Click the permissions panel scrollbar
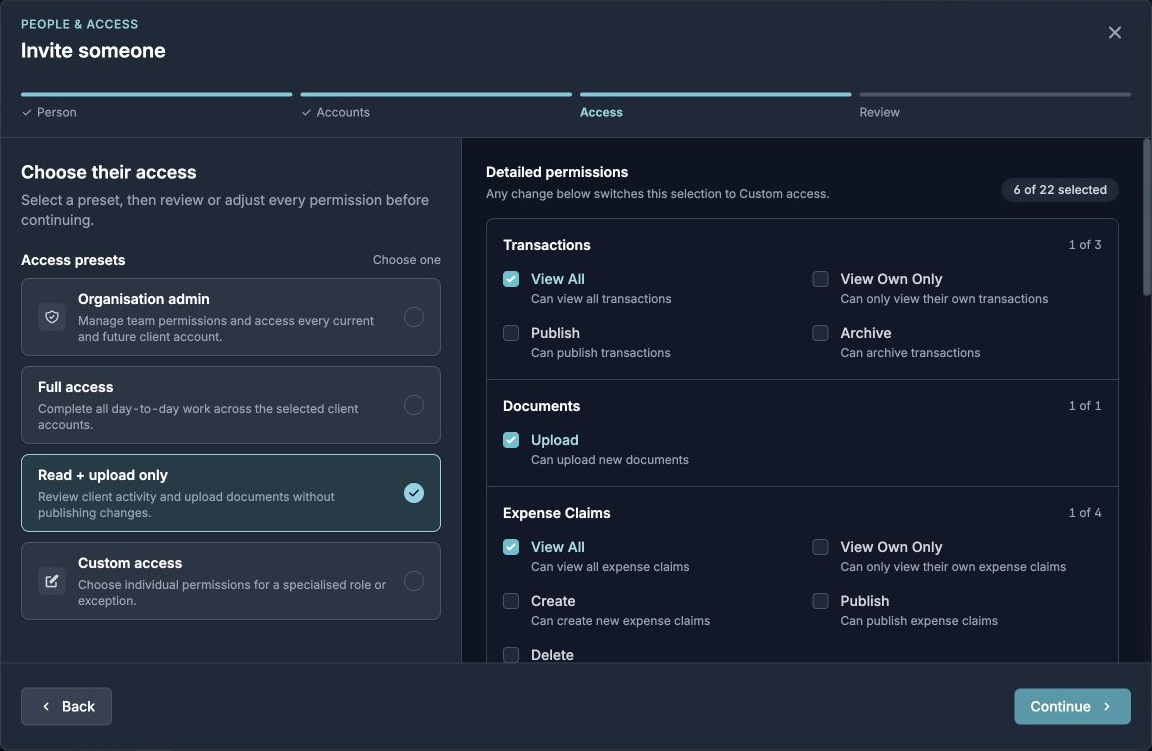 click(x=1146, y=218)
